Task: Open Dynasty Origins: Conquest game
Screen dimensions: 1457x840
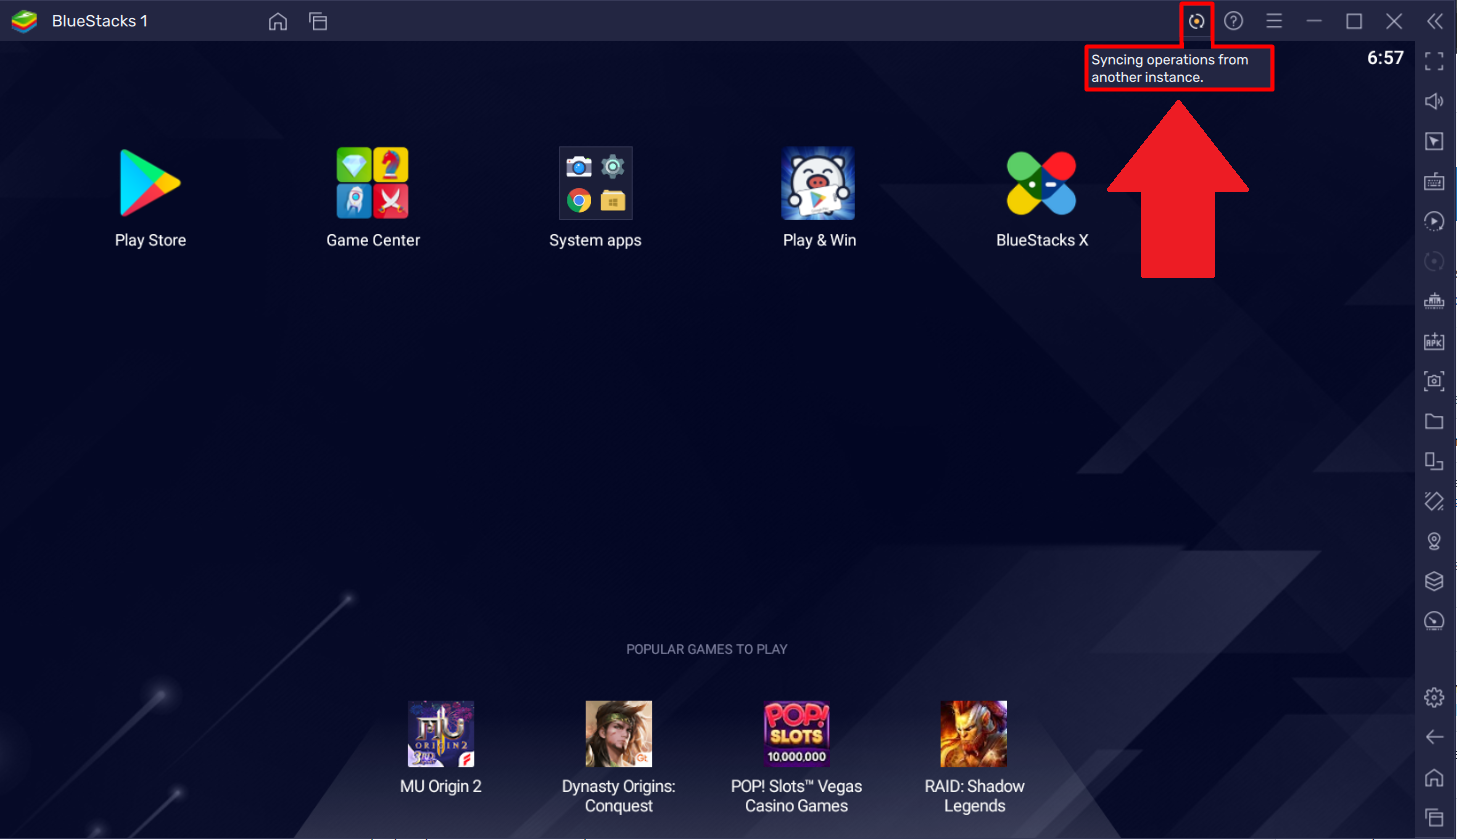Action: point(619,734)
